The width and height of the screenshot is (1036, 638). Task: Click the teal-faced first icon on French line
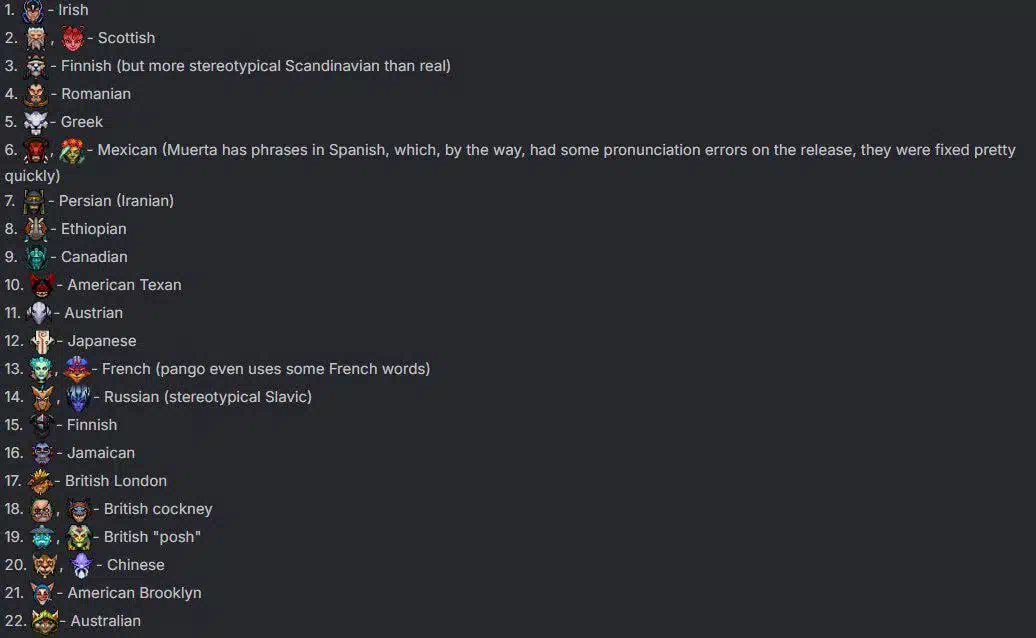(x=41, y=369)
